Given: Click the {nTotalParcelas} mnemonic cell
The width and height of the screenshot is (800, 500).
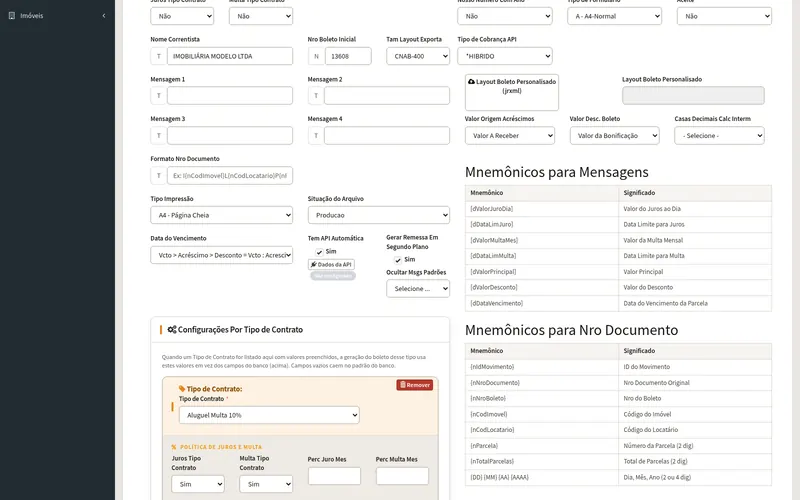Looking at the screenshot, I should tap(541, 462).
